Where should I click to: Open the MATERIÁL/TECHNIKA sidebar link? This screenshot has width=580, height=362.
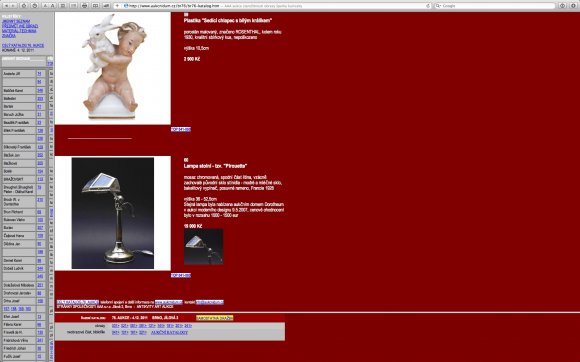click(19, 31)
